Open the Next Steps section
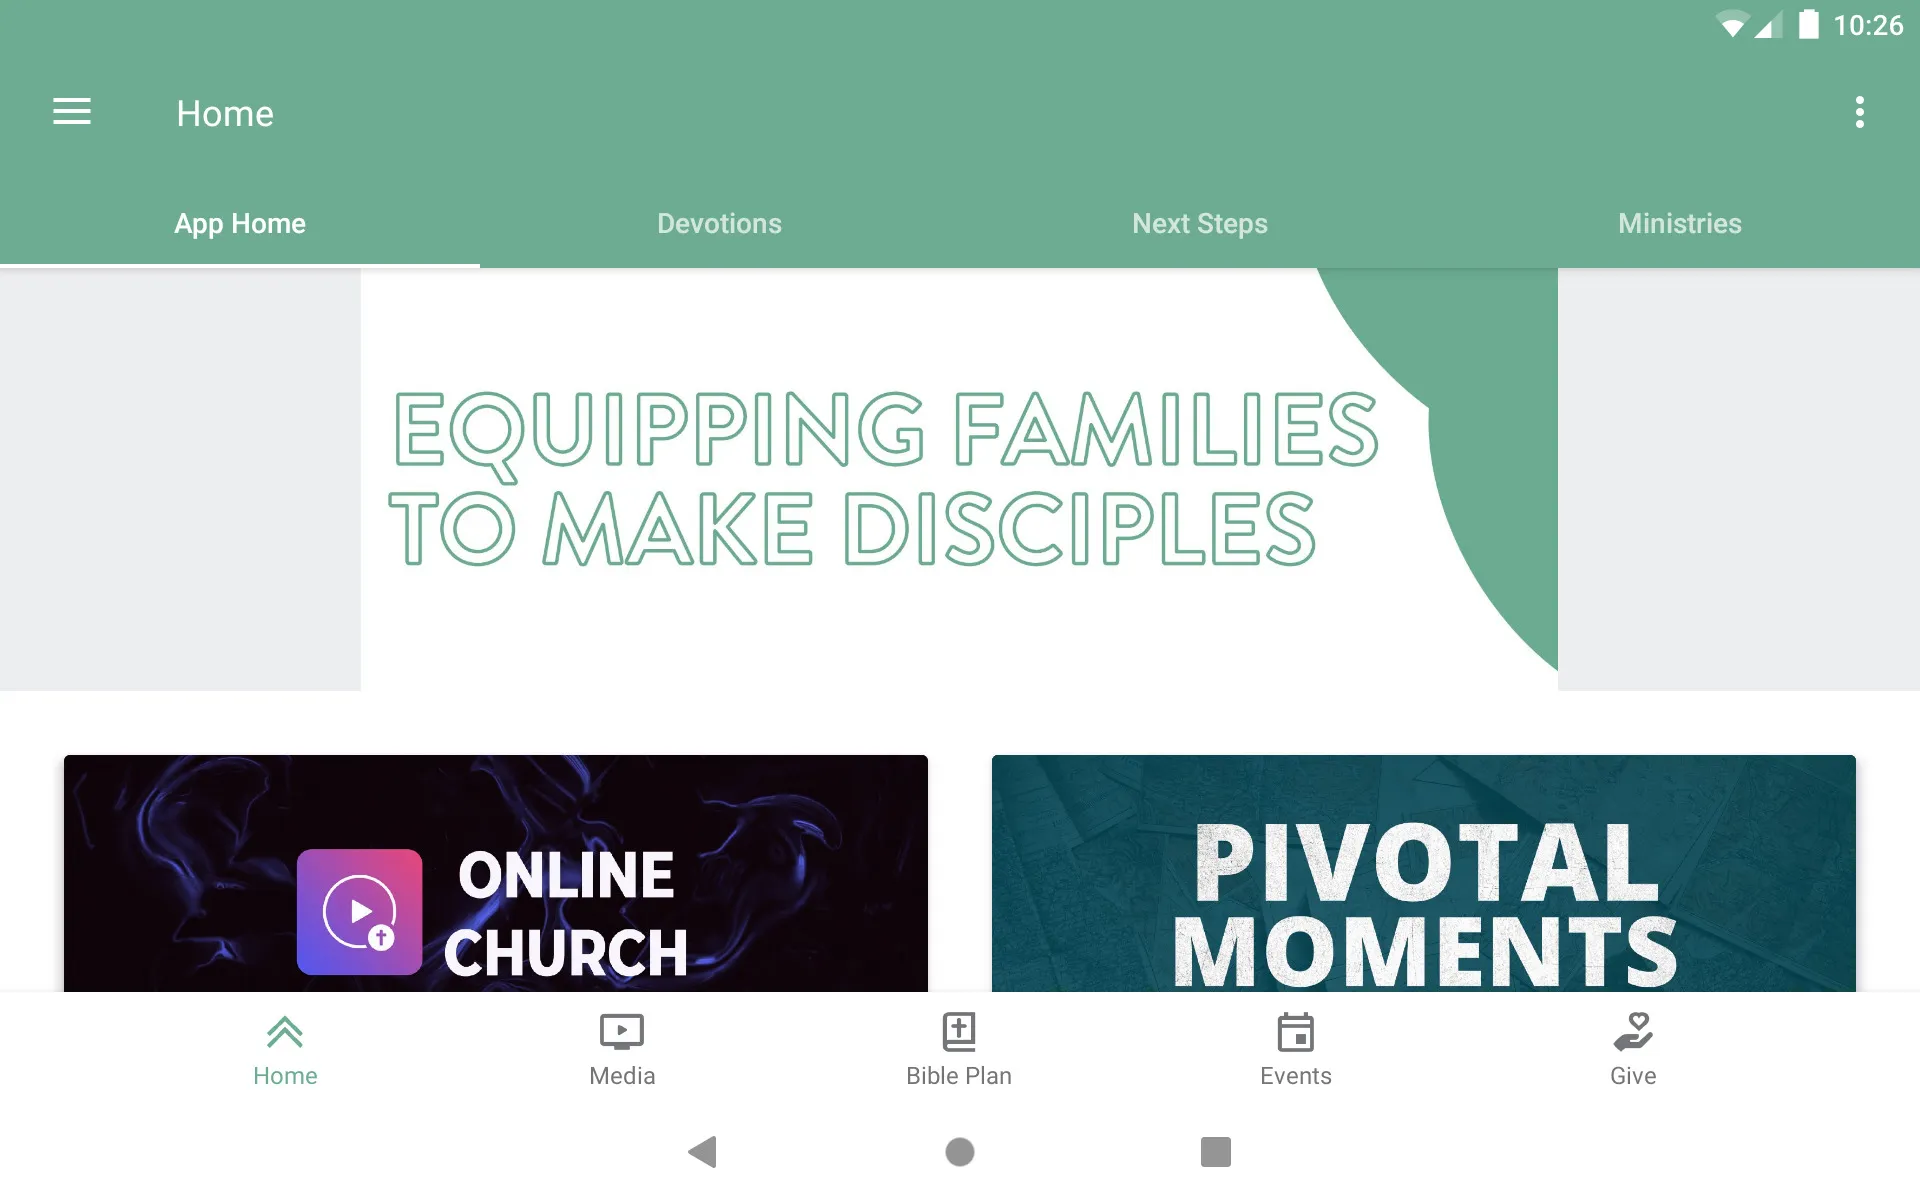The height and width of the screenshot is (1200, 1920). pos(1200,223)
